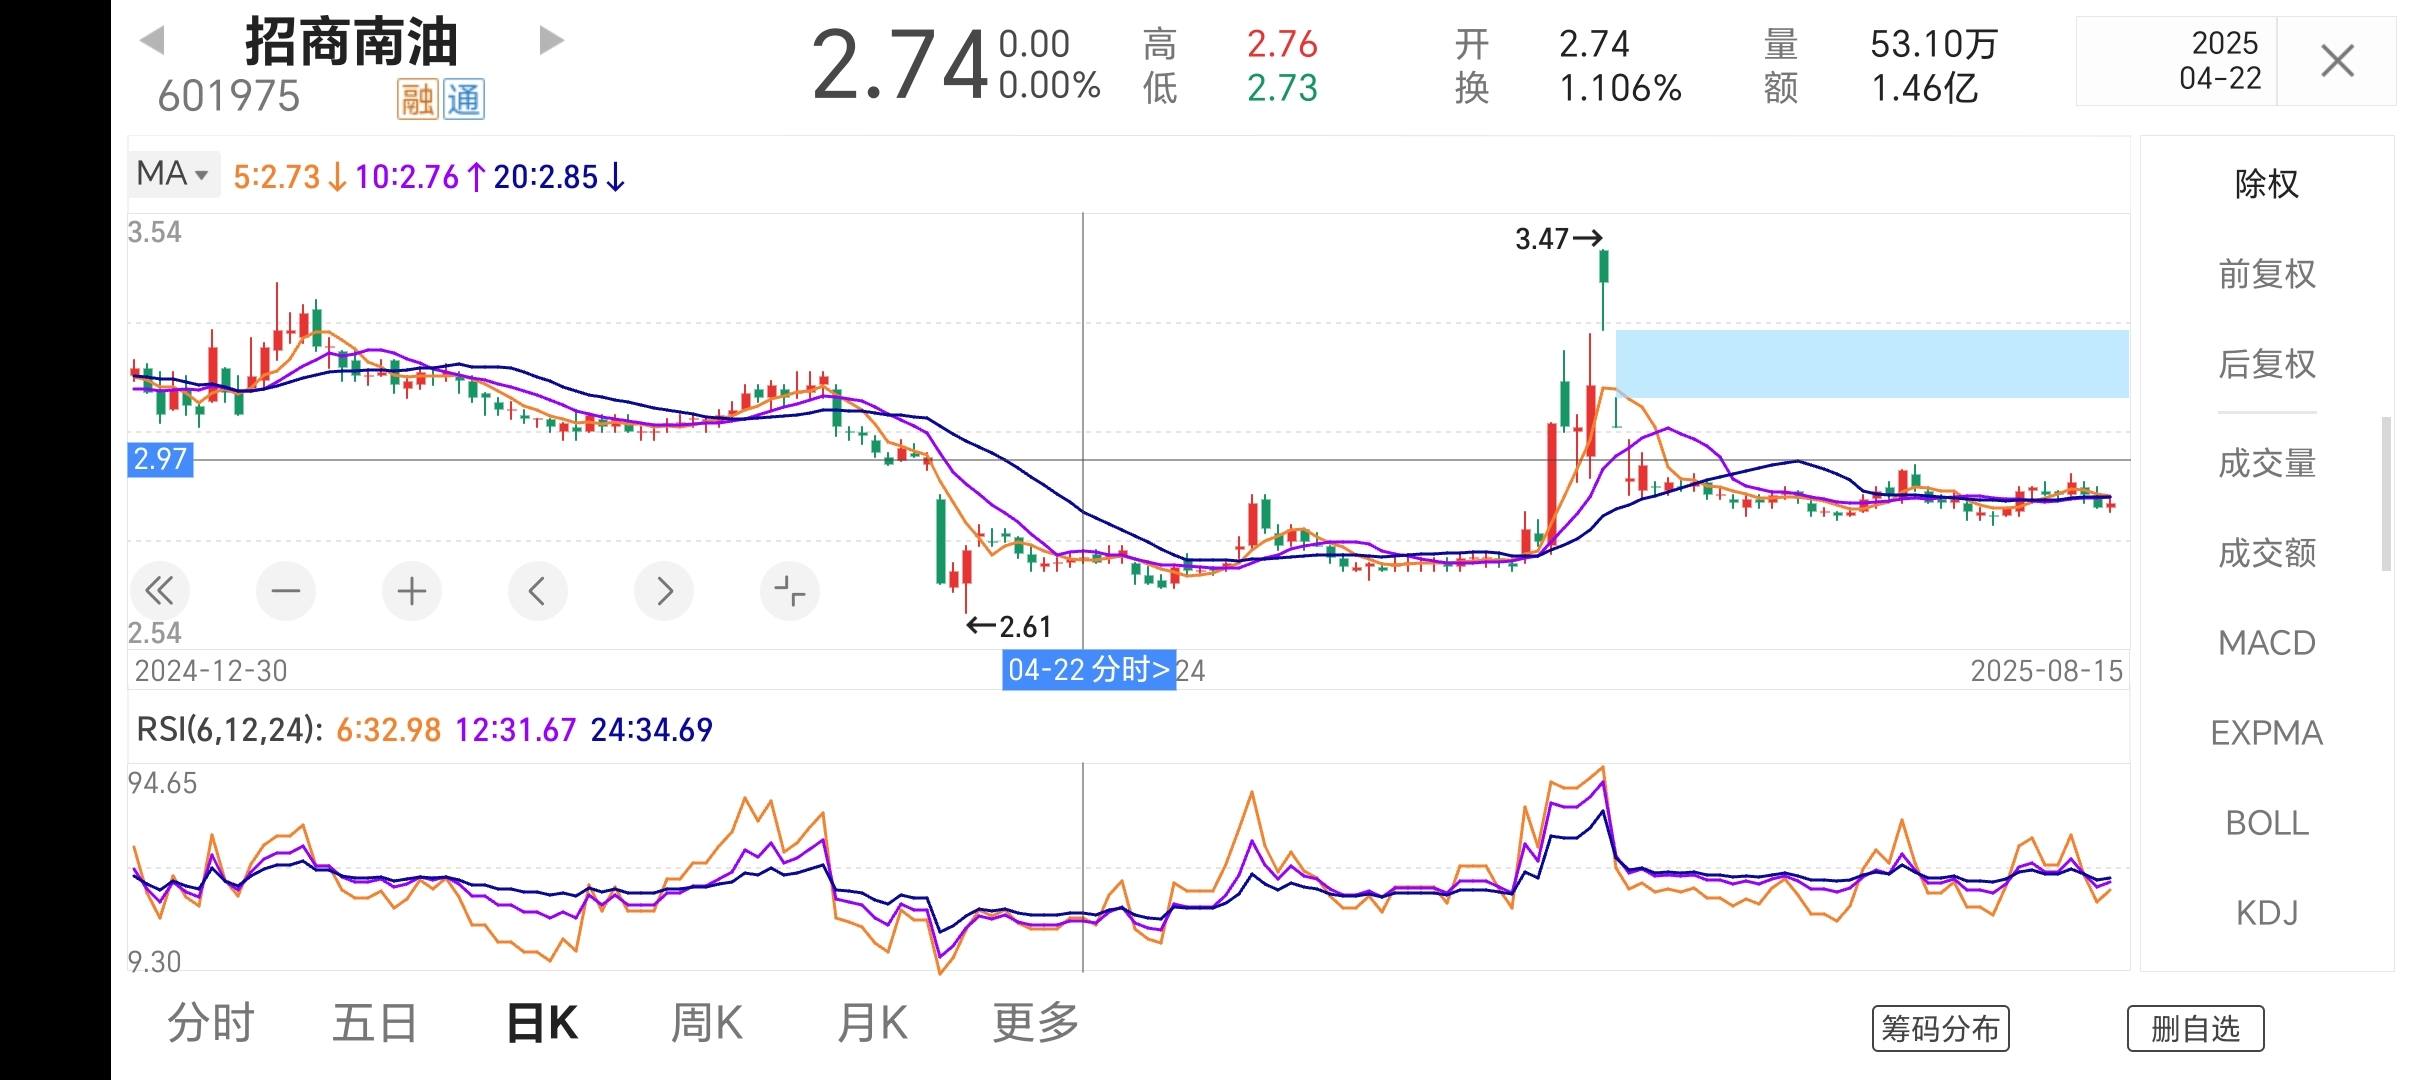The image size is (2412, 1080).
Task: Tap RSI12 value 12:31.67
Action: pos(516,730)
